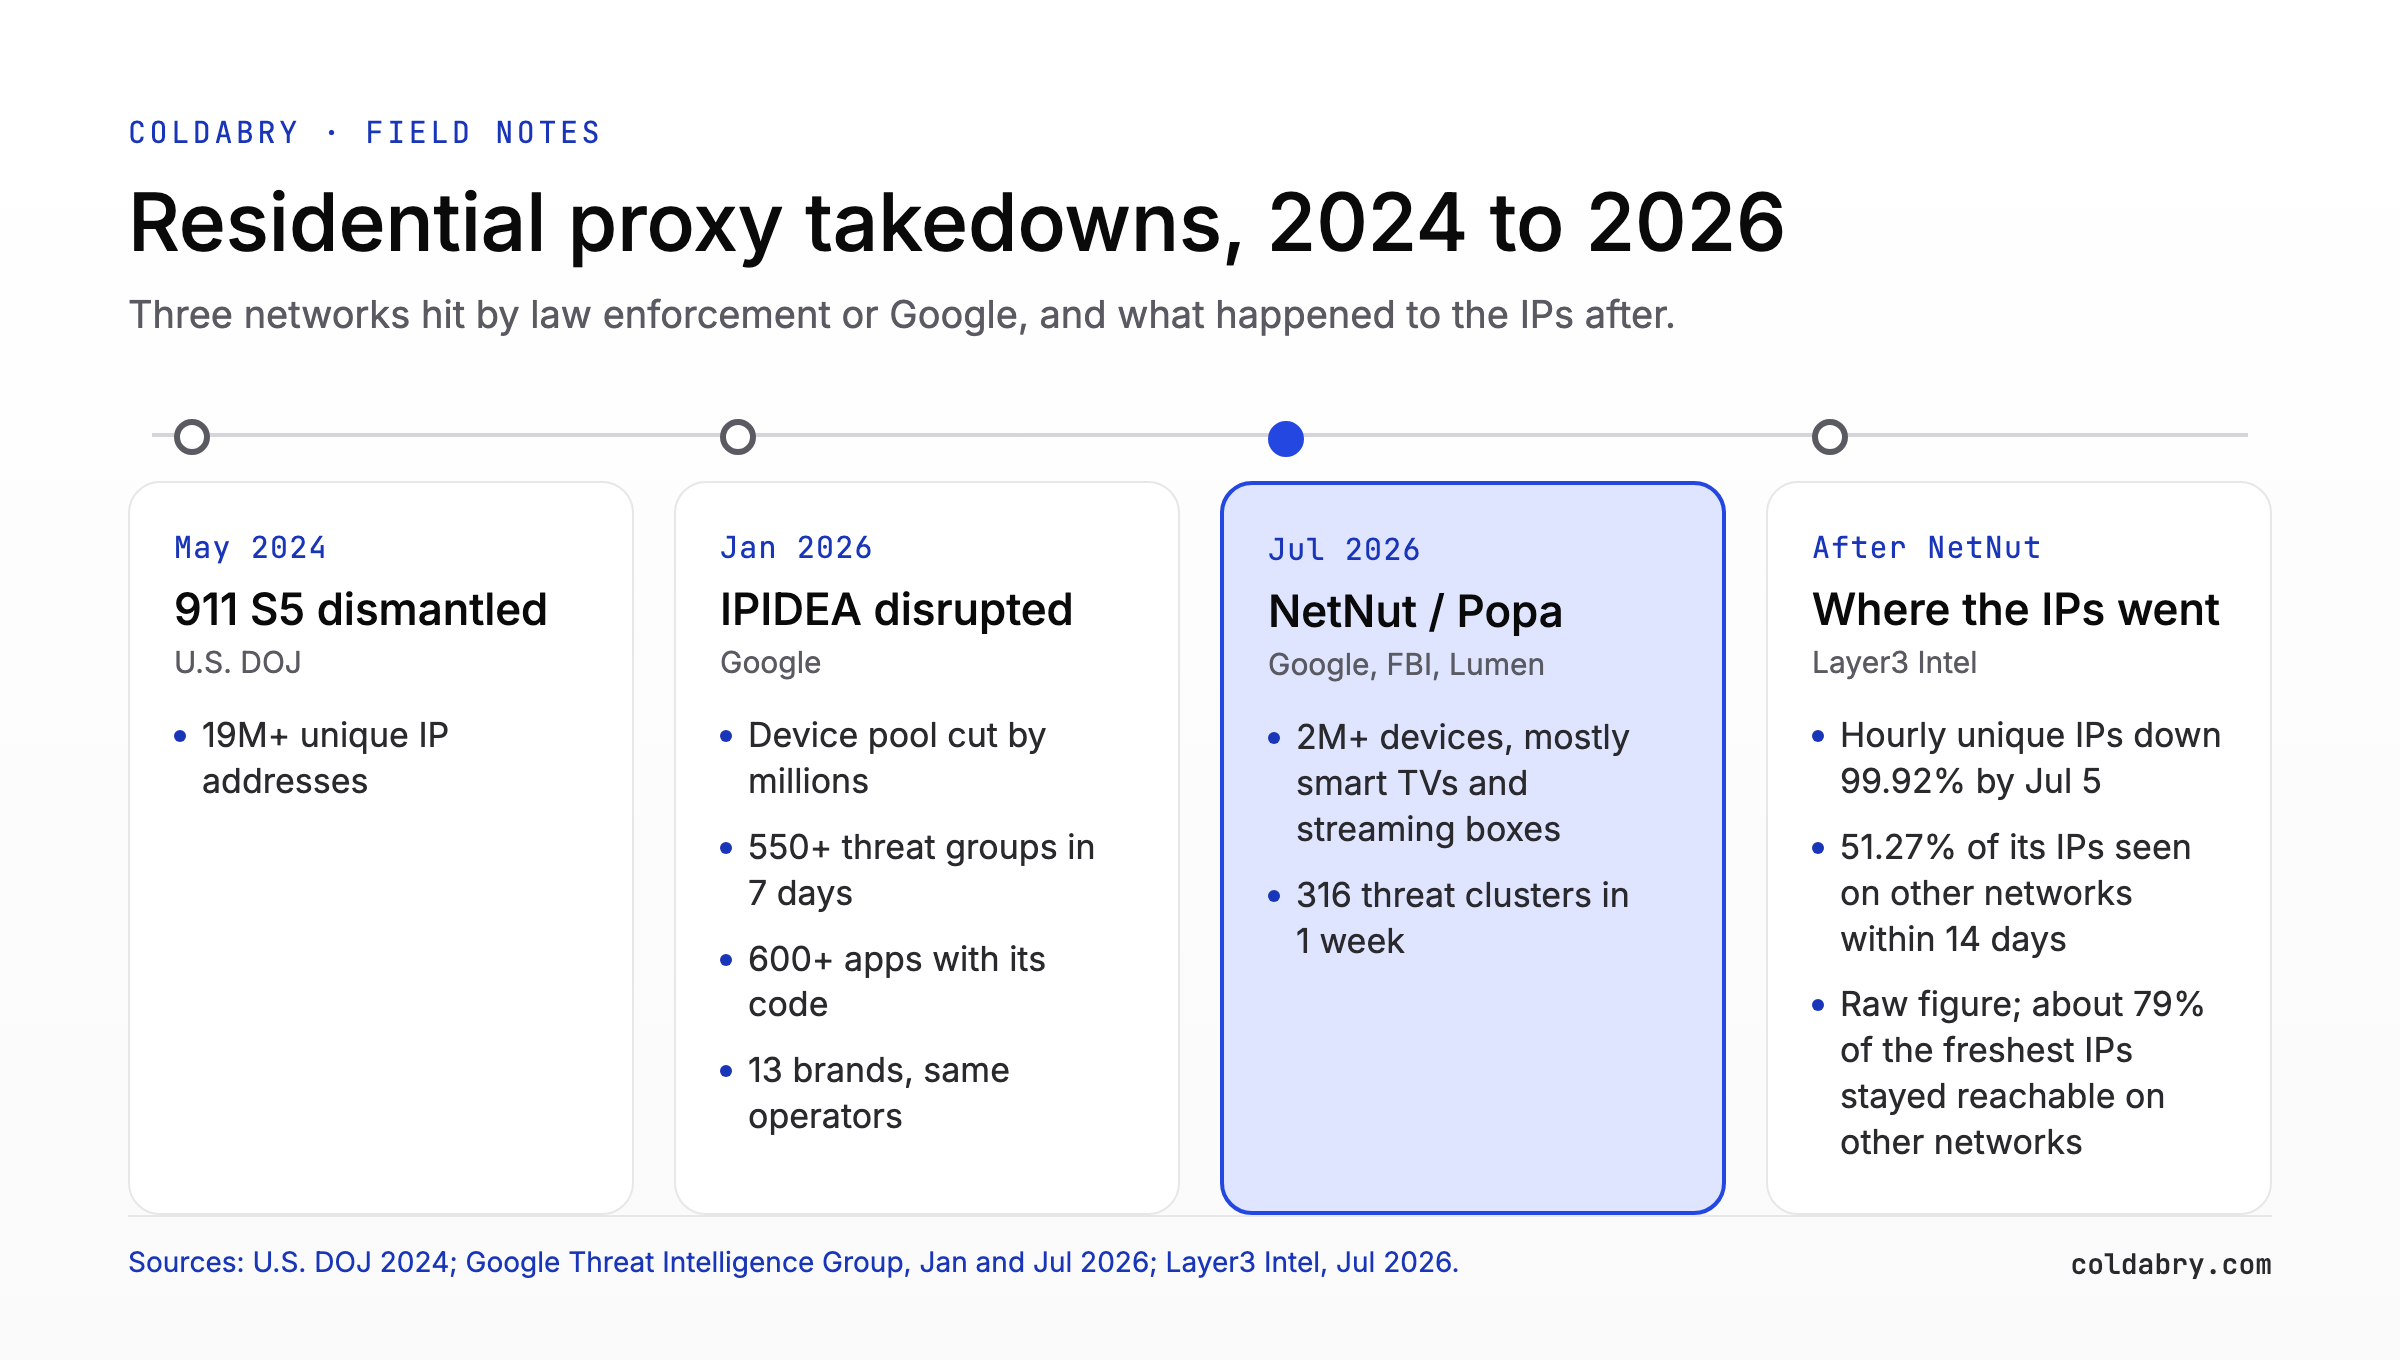The image size is (2400, 1360).
Task: Select the filled Jul 2026 timeline marker
Action: (1286, 439)
